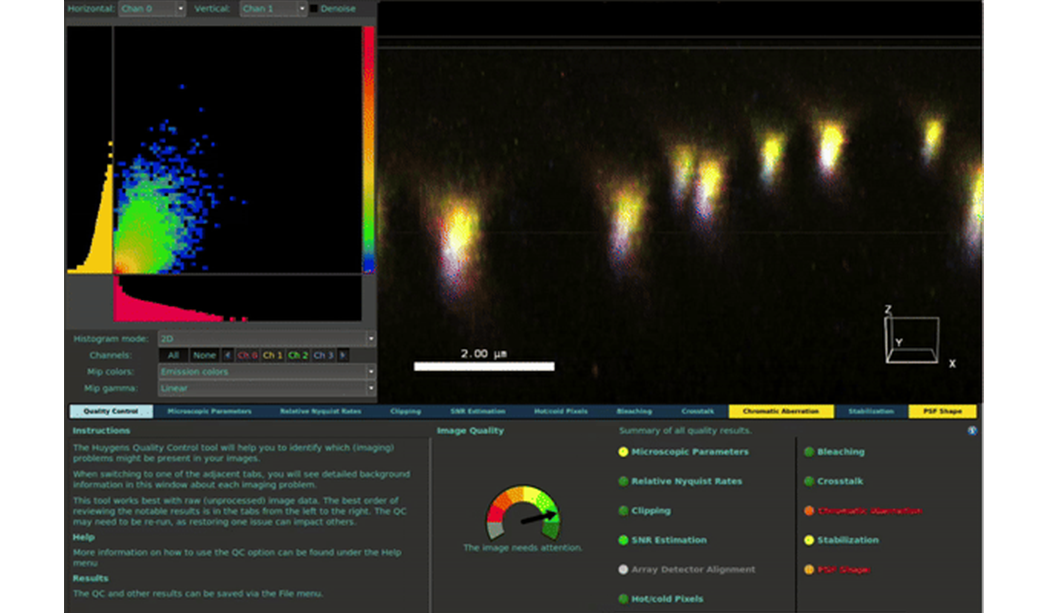Click the XYZ orientation cube icon

click(x=911, y=338)
